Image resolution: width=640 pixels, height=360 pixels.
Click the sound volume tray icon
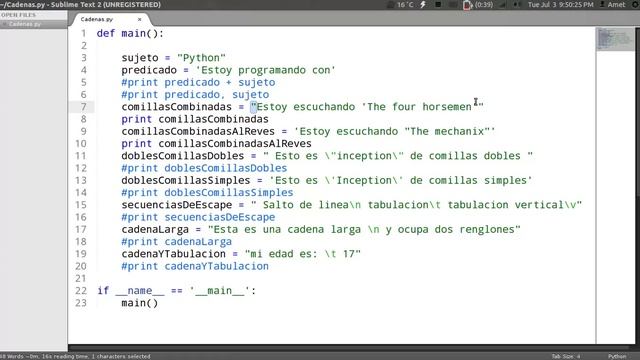click(517, 5)
